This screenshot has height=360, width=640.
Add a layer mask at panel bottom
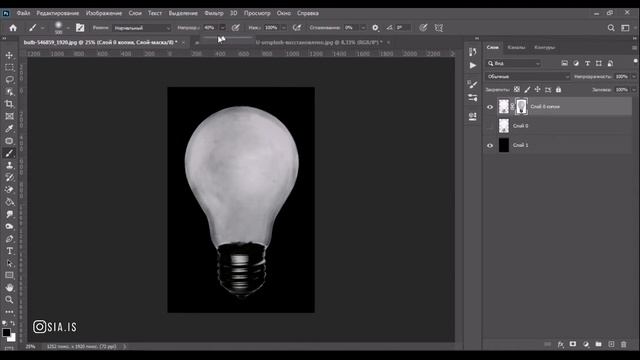(x=573, y=344)
